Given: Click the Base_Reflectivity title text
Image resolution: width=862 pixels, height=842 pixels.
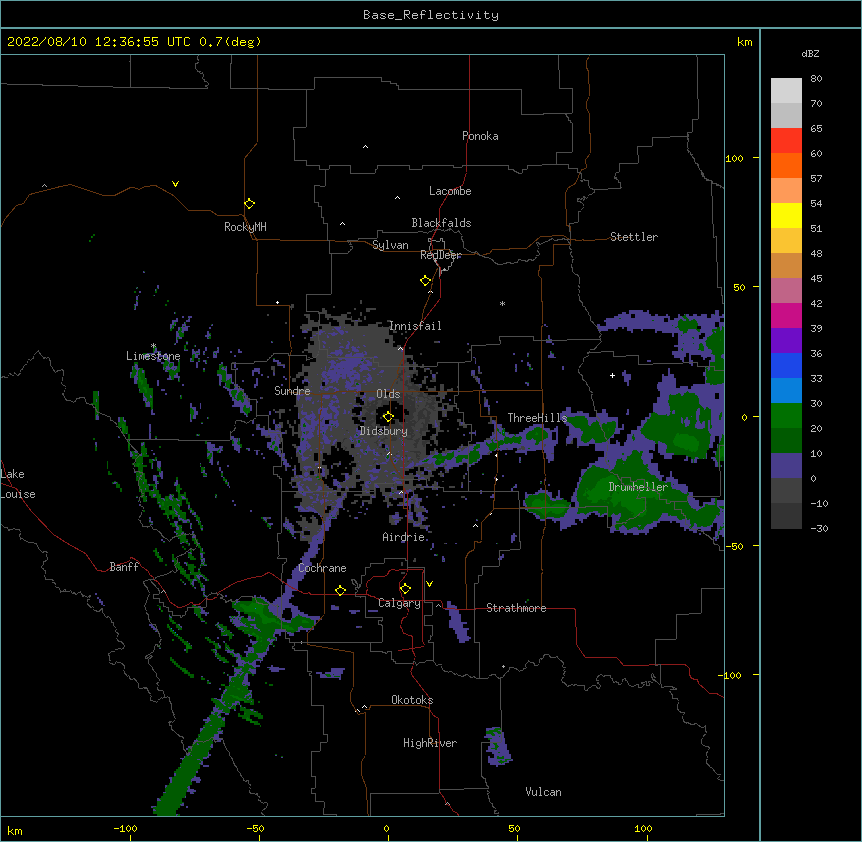Looking at the screenshot, I should 431,15.
